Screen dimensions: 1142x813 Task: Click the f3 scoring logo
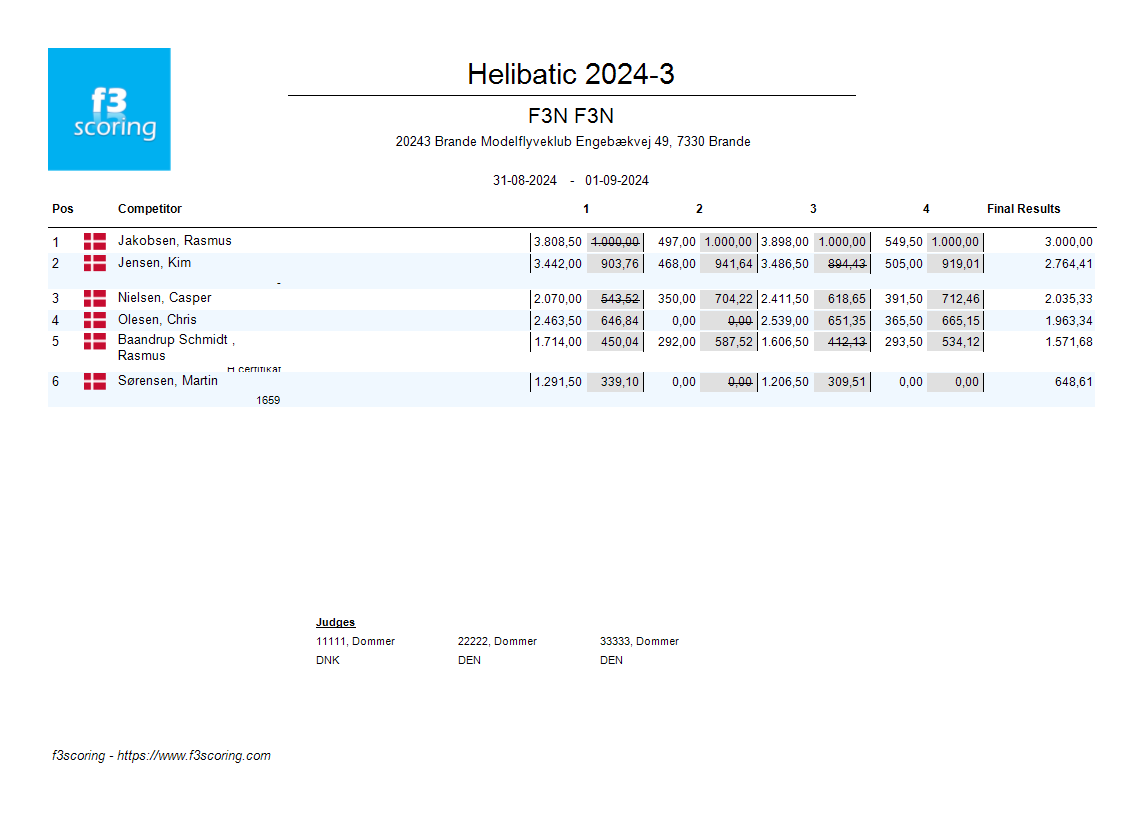point(109,109)
